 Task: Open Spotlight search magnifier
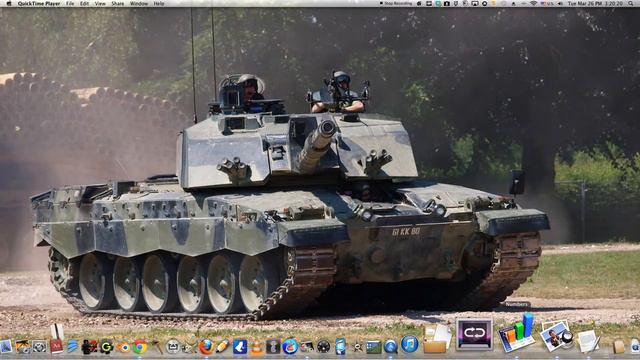click(631, 3)
